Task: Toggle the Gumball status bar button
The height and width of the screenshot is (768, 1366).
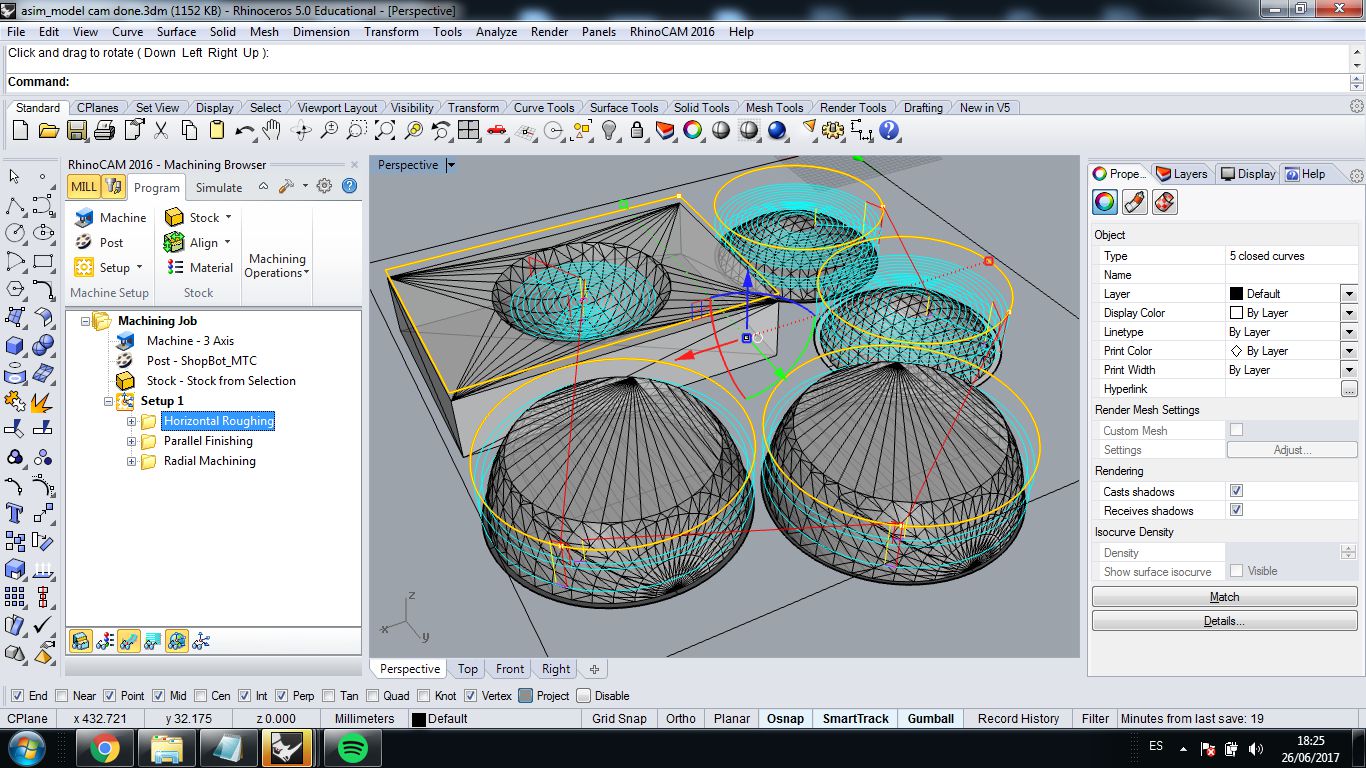Action: click(930, 719)
